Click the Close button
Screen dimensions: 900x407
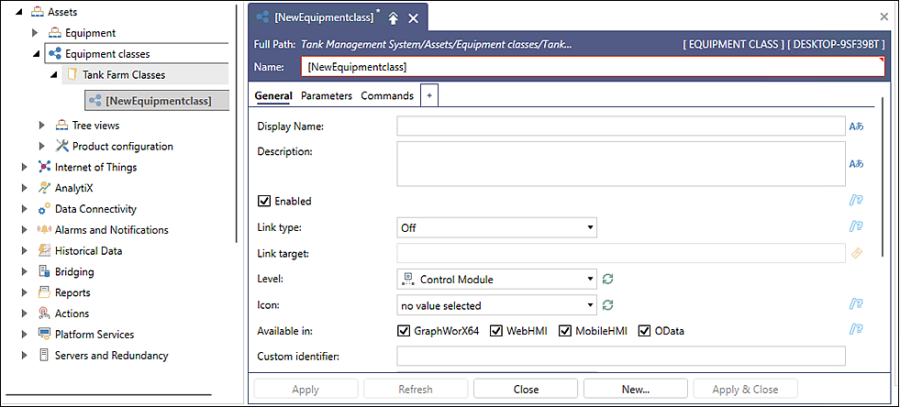click(x=526, y=389)
